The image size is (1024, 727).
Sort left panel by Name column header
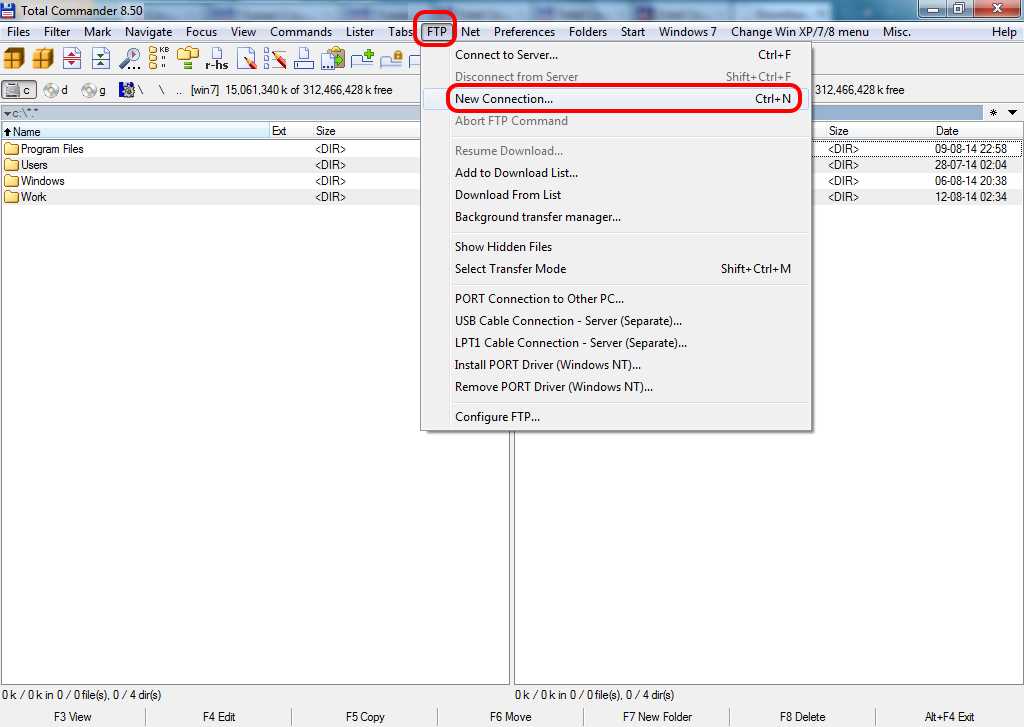(135, 131)
